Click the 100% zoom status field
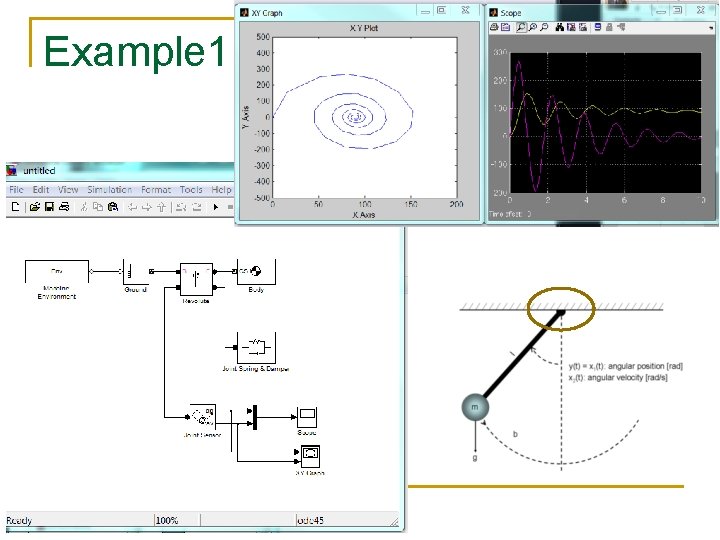Image resolution: width=720 pixels, height=540 pixels. pyautogui.click(x=167, y=520)
